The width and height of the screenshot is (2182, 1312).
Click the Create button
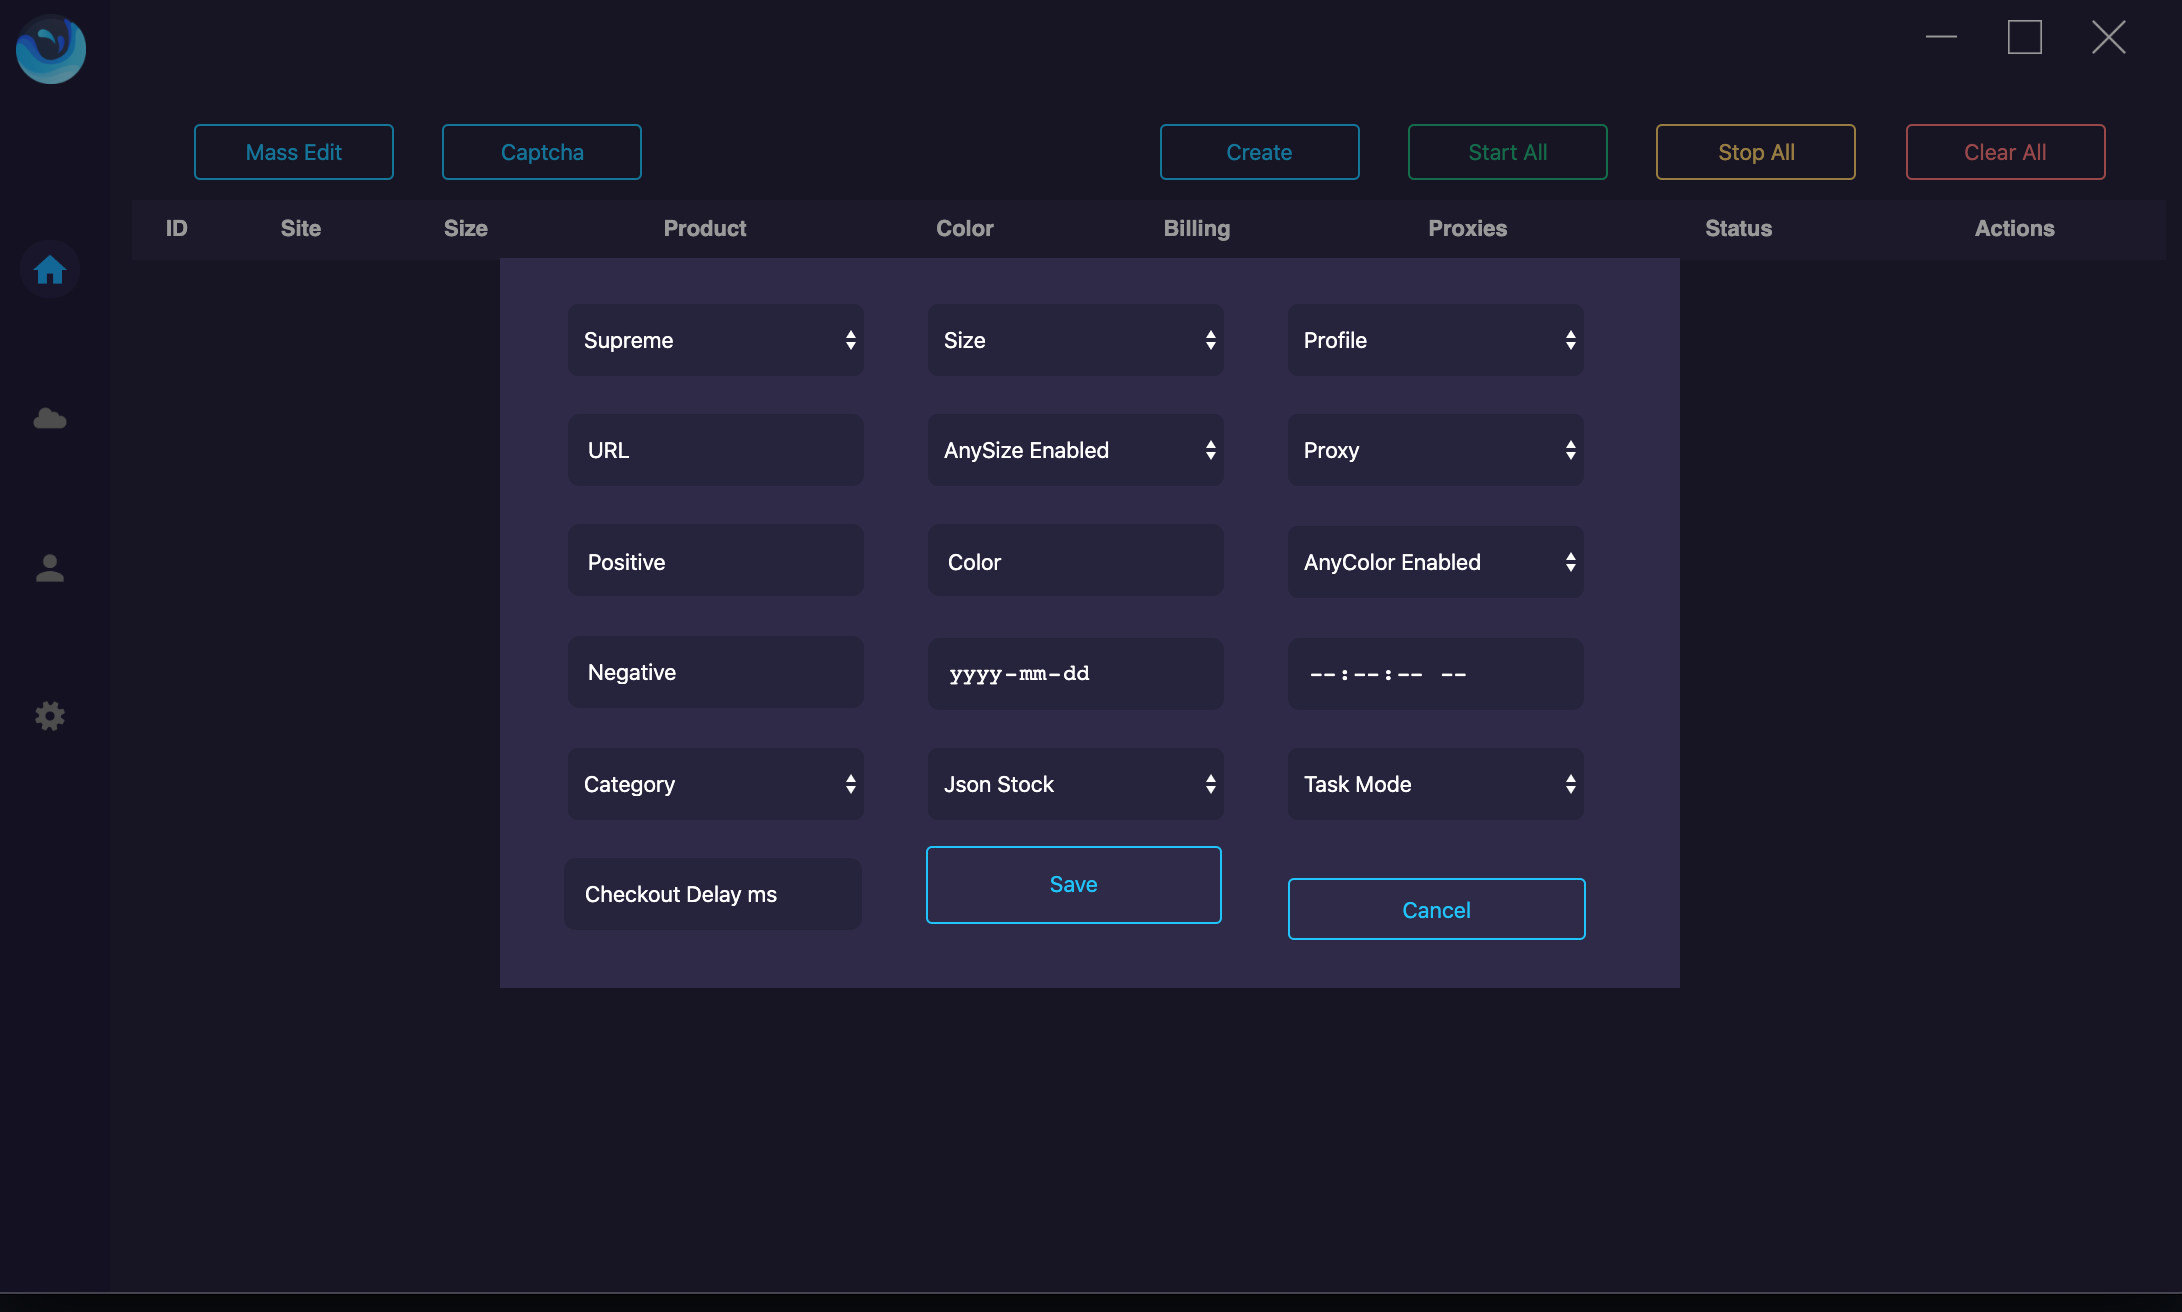(1259, 152)
